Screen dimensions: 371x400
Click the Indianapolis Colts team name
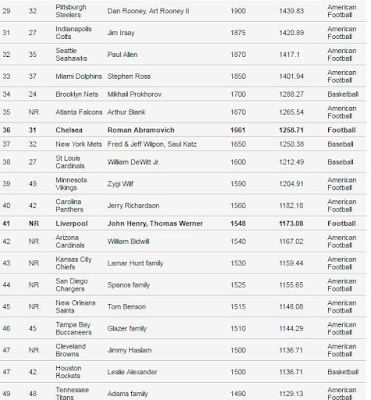click(73, 33)
